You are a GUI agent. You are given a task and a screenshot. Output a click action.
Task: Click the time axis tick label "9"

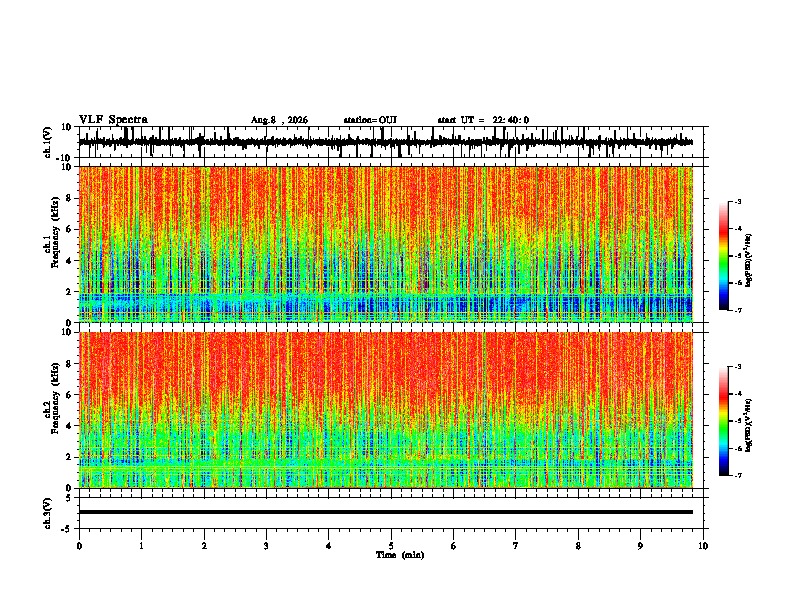[640, 546]
